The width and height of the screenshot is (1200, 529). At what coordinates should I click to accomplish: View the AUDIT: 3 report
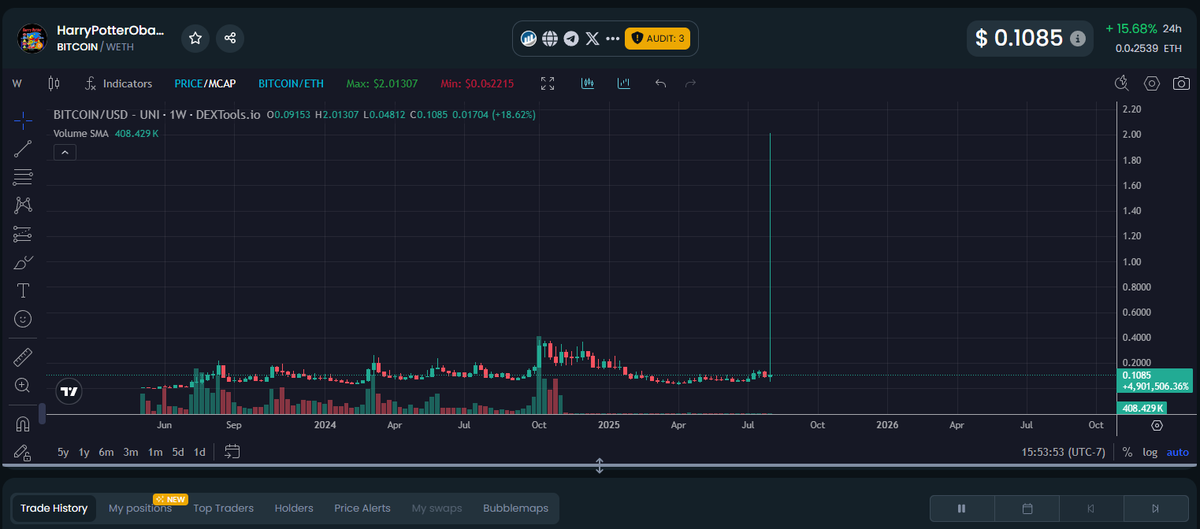(657, 39)
